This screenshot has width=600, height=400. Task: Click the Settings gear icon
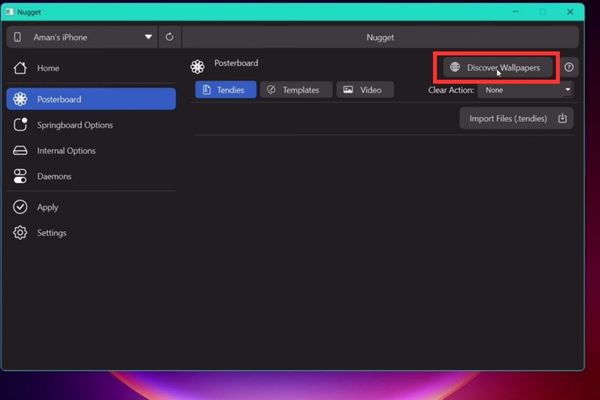click(20, 233)
